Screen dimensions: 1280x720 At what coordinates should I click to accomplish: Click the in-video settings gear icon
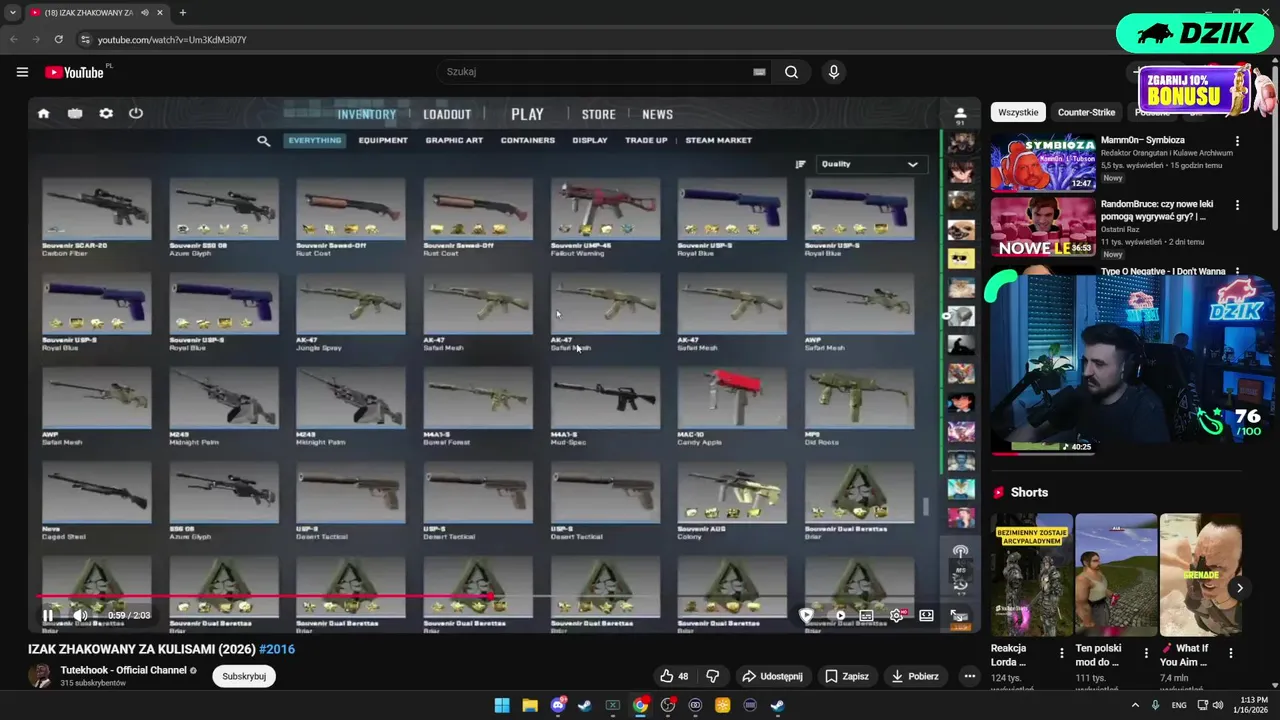106,113
